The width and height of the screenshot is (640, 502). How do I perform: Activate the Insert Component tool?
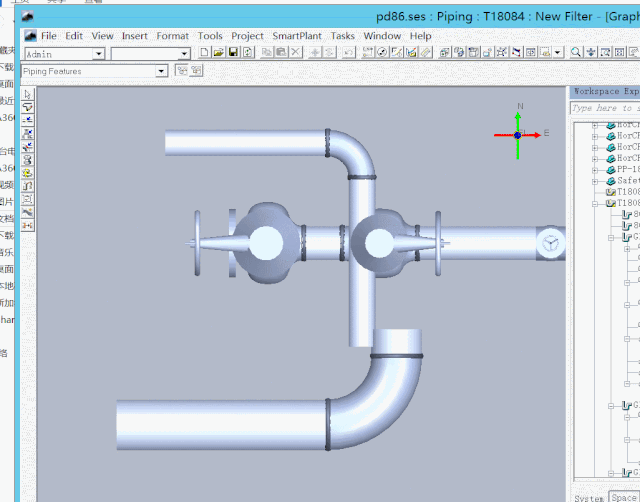click(27, 133)
